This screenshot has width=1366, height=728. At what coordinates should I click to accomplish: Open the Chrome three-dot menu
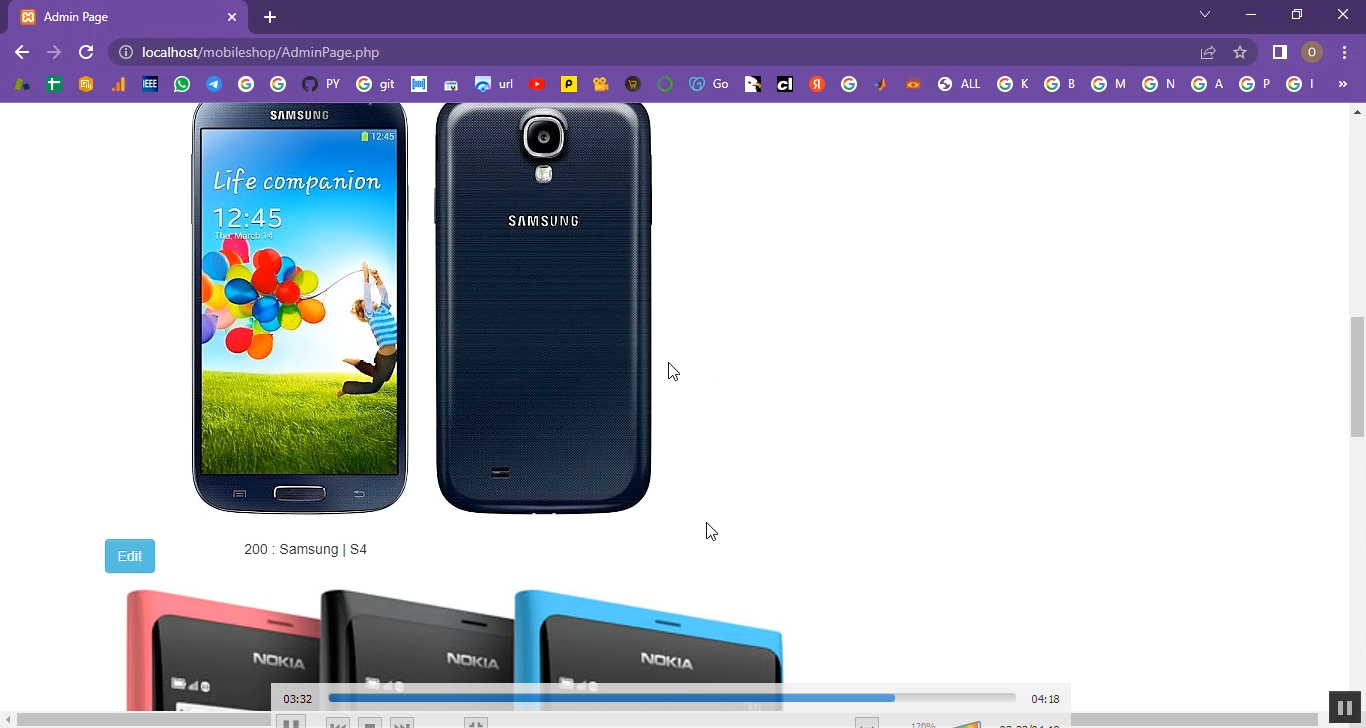click(1344, 52)
